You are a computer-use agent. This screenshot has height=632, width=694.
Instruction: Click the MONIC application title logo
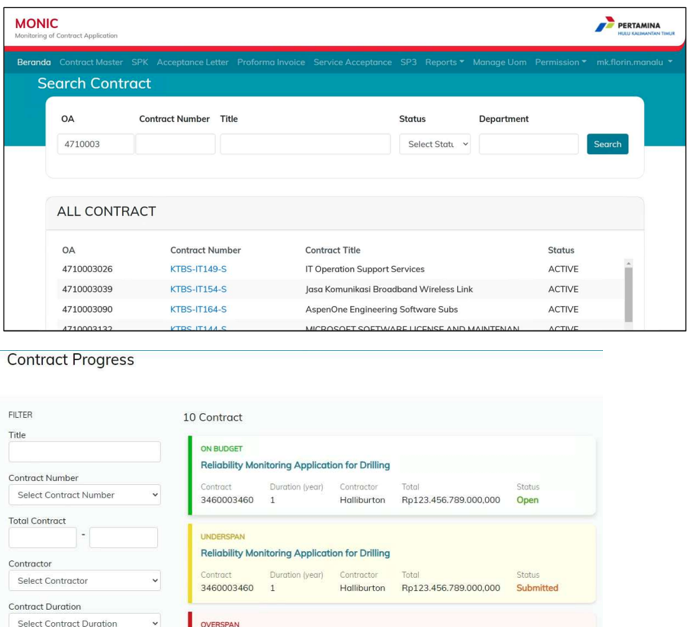[37, 23]
